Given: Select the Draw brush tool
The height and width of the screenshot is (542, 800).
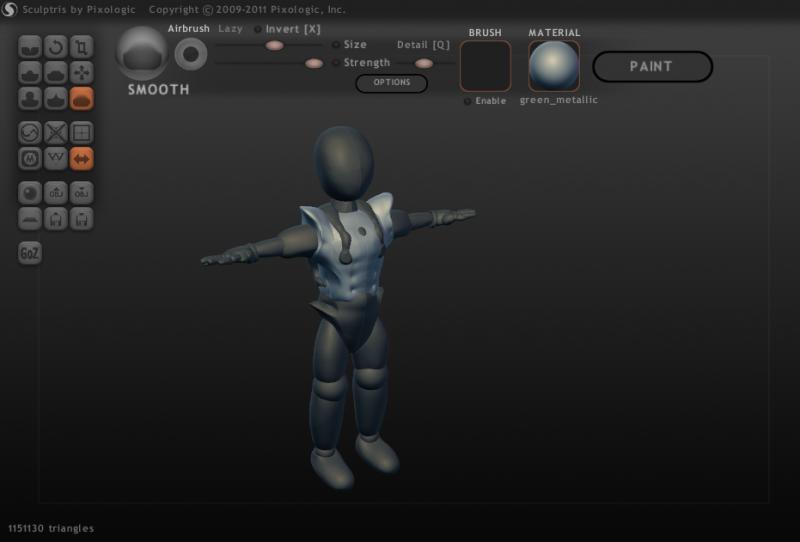Looking at the screenshot, I should pyautogui.click(x=30, y=72).
